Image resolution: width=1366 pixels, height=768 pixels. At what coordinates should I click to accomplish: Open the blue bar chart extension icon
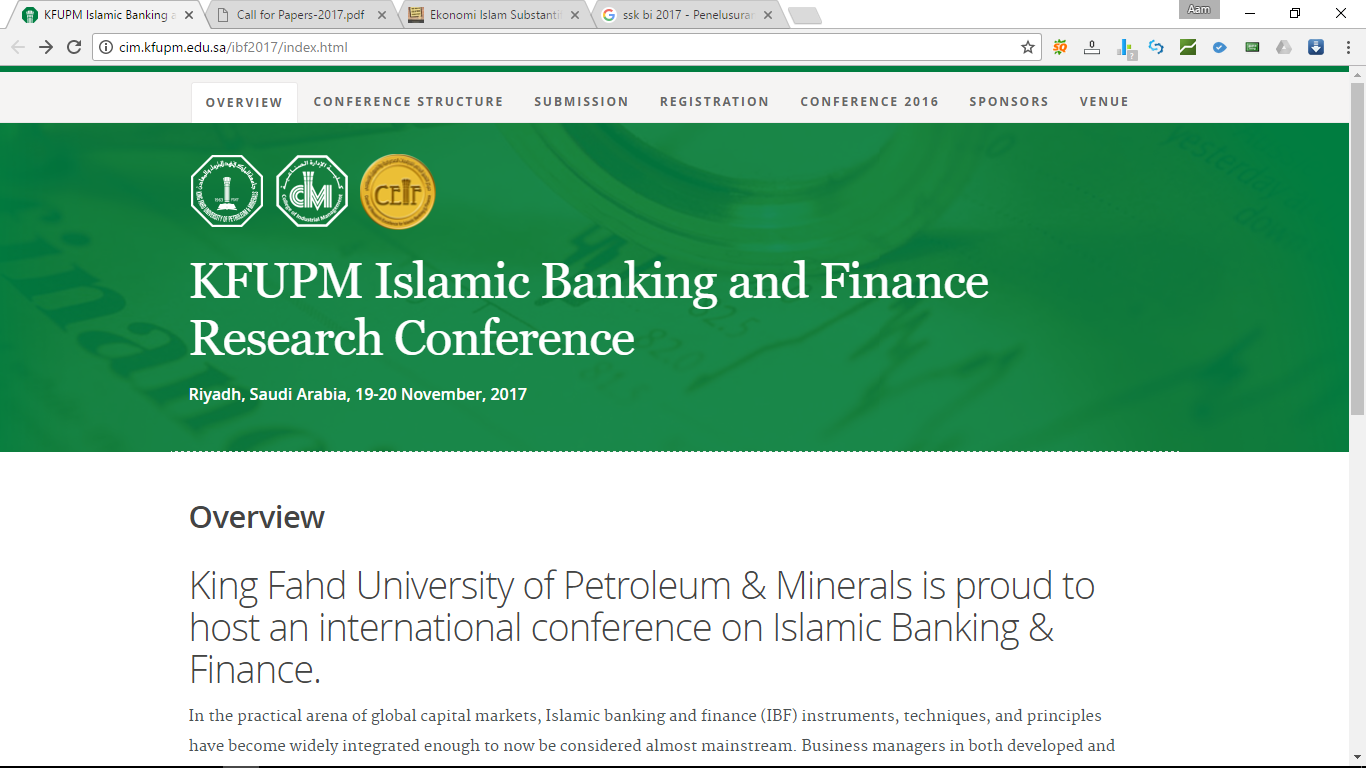(1125, 48)
